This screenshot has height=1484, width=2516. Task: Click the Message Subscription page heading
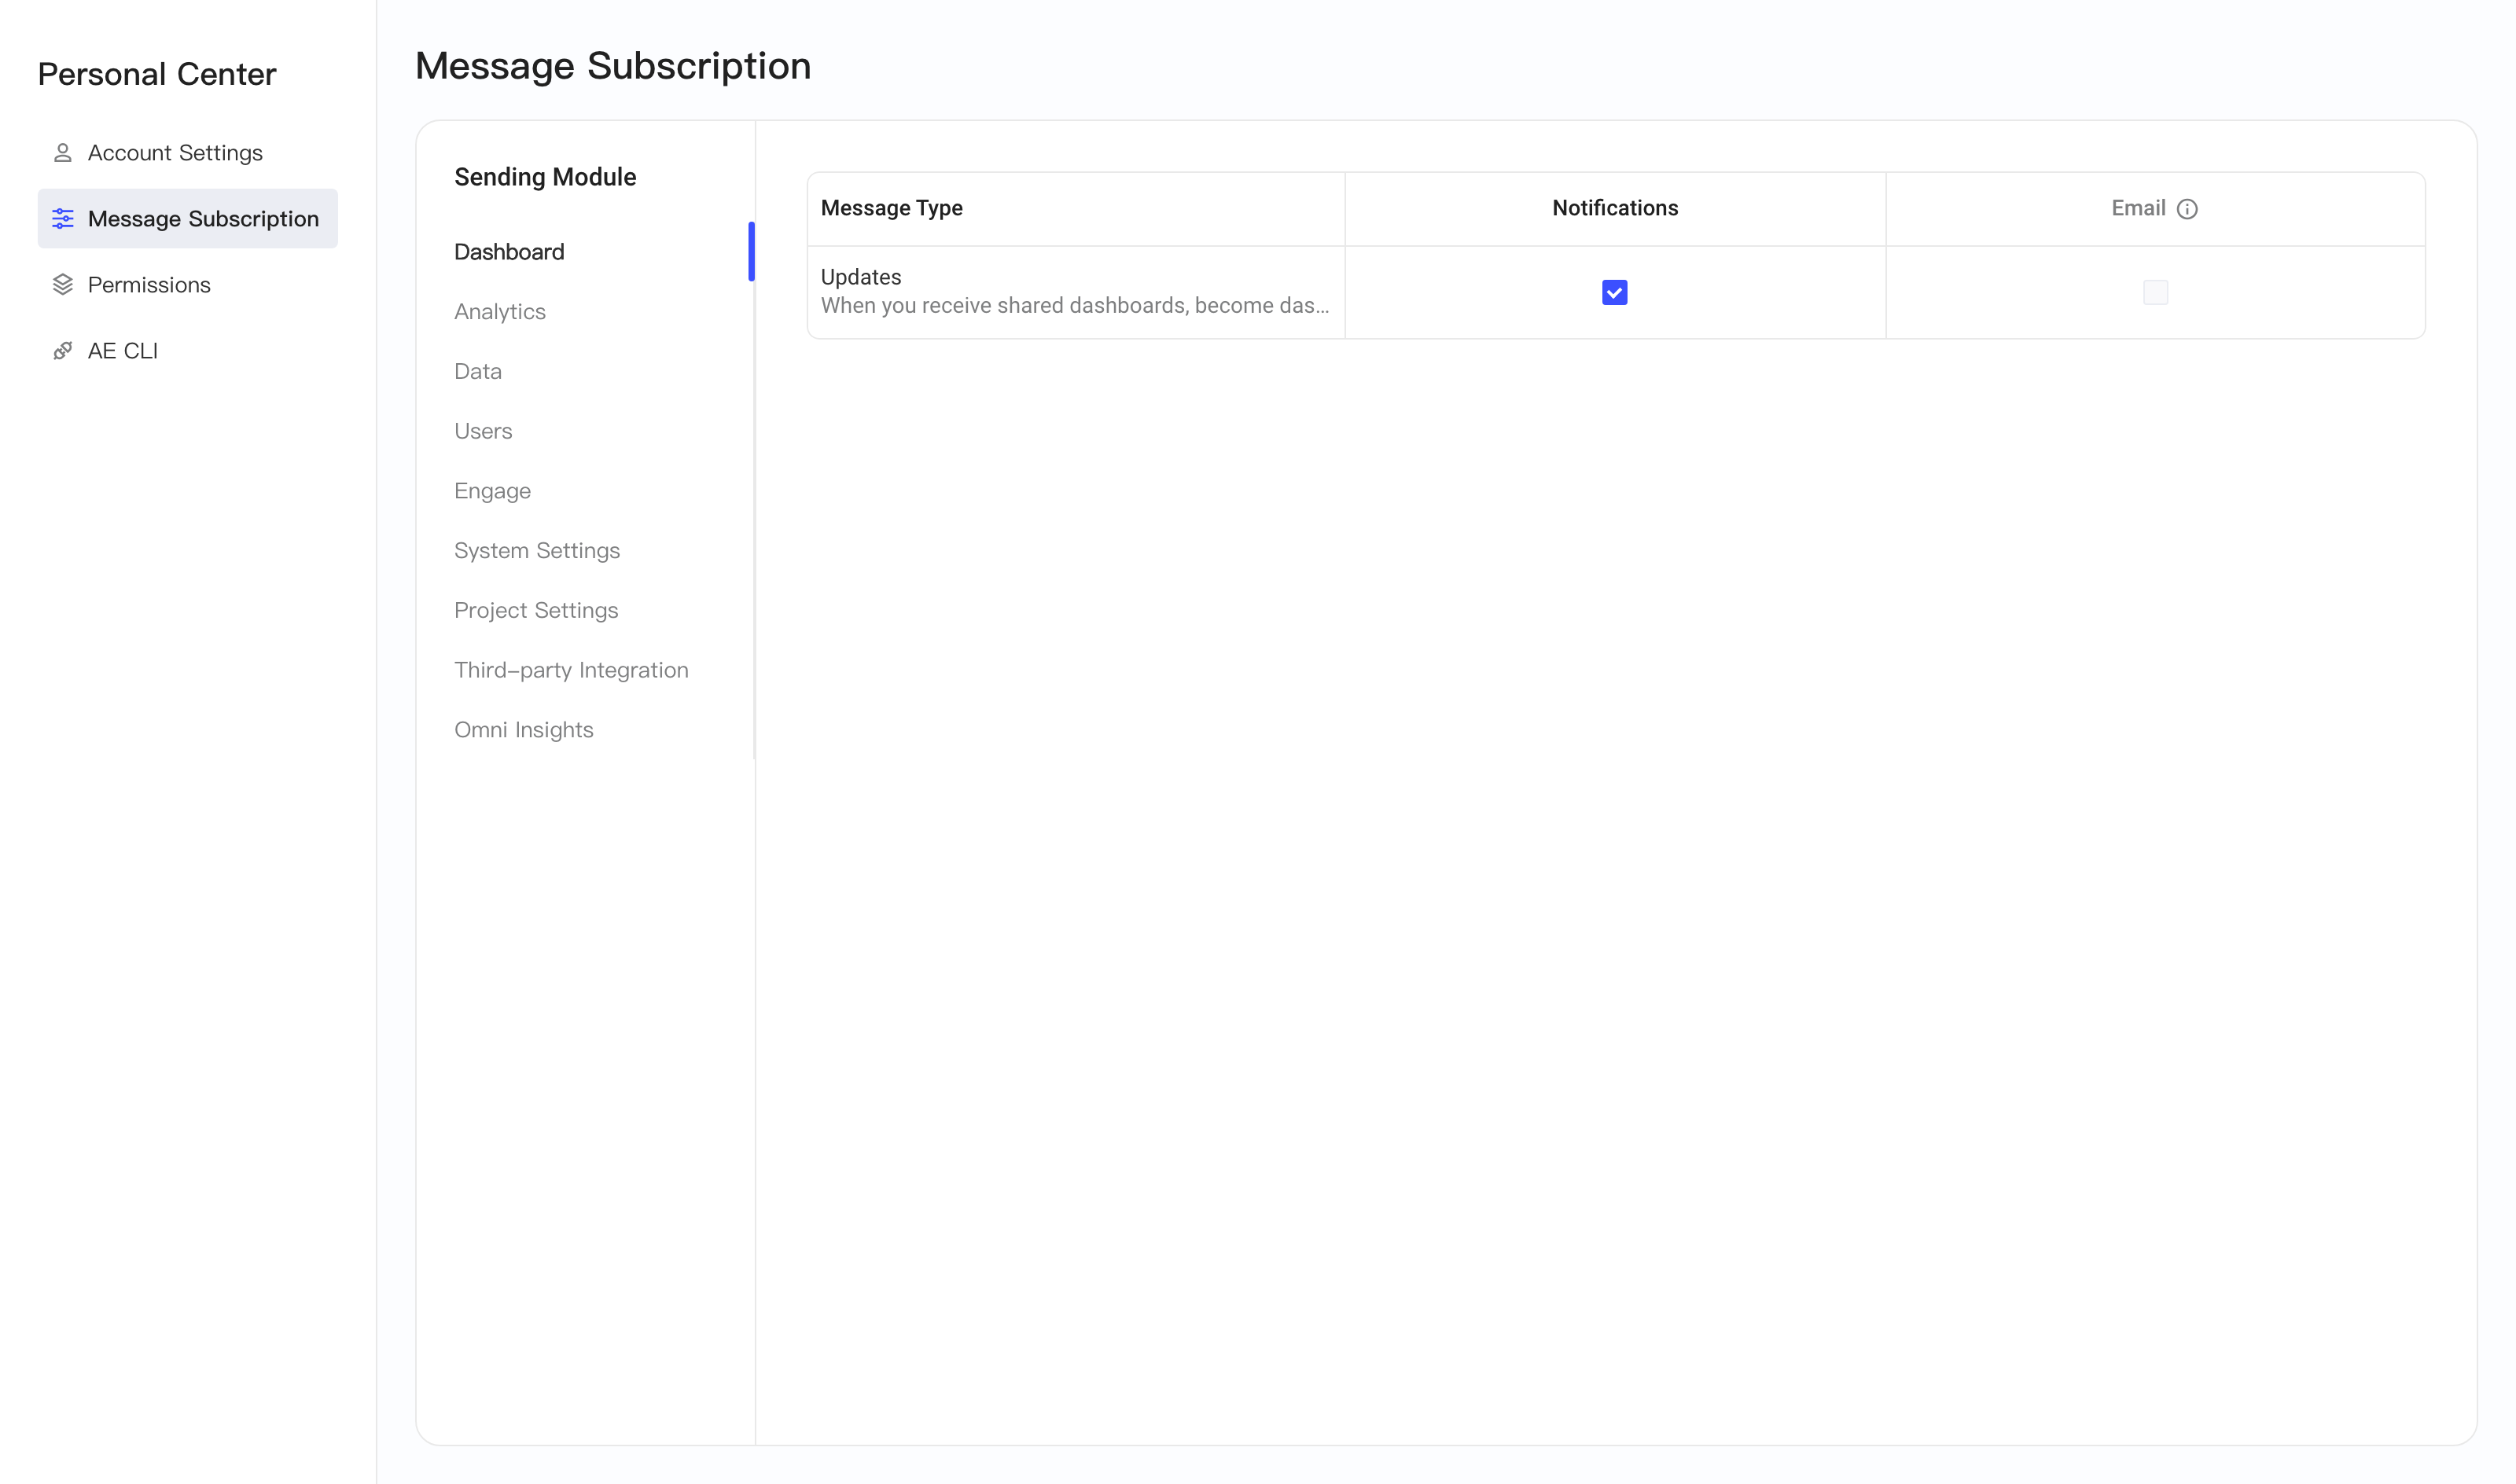coord(613,66)
